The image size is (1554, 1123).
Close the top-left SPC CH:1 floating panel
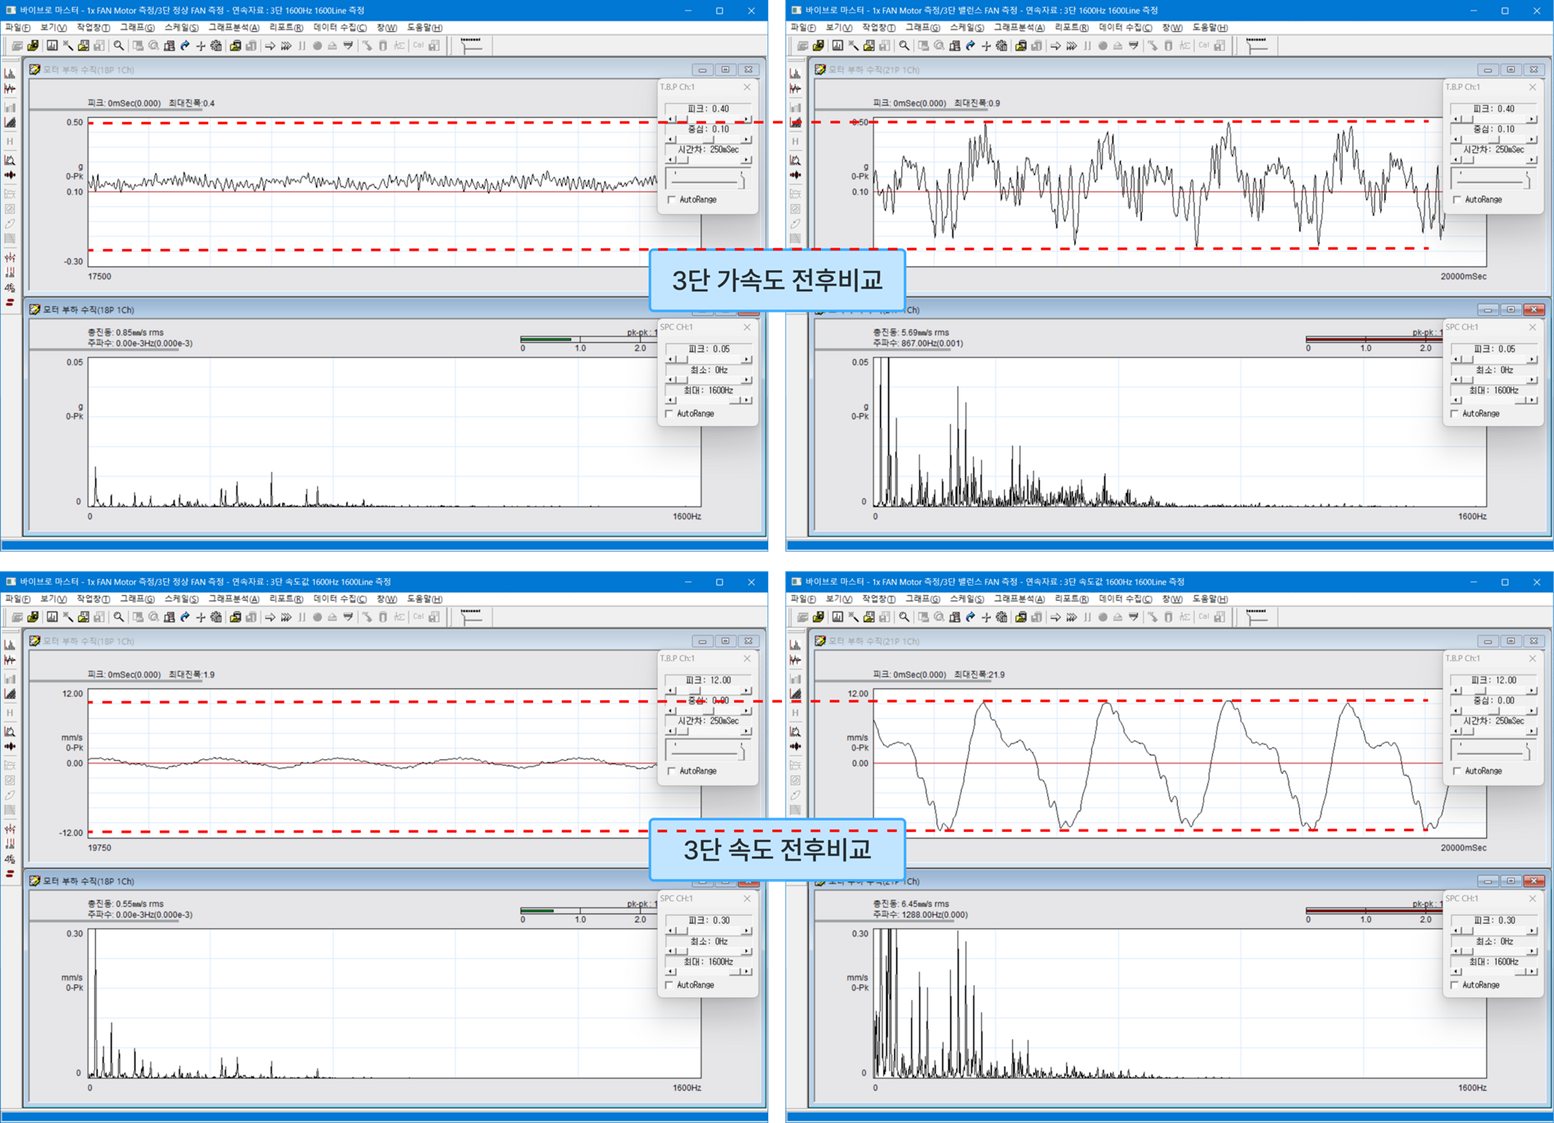coord(747,327)
